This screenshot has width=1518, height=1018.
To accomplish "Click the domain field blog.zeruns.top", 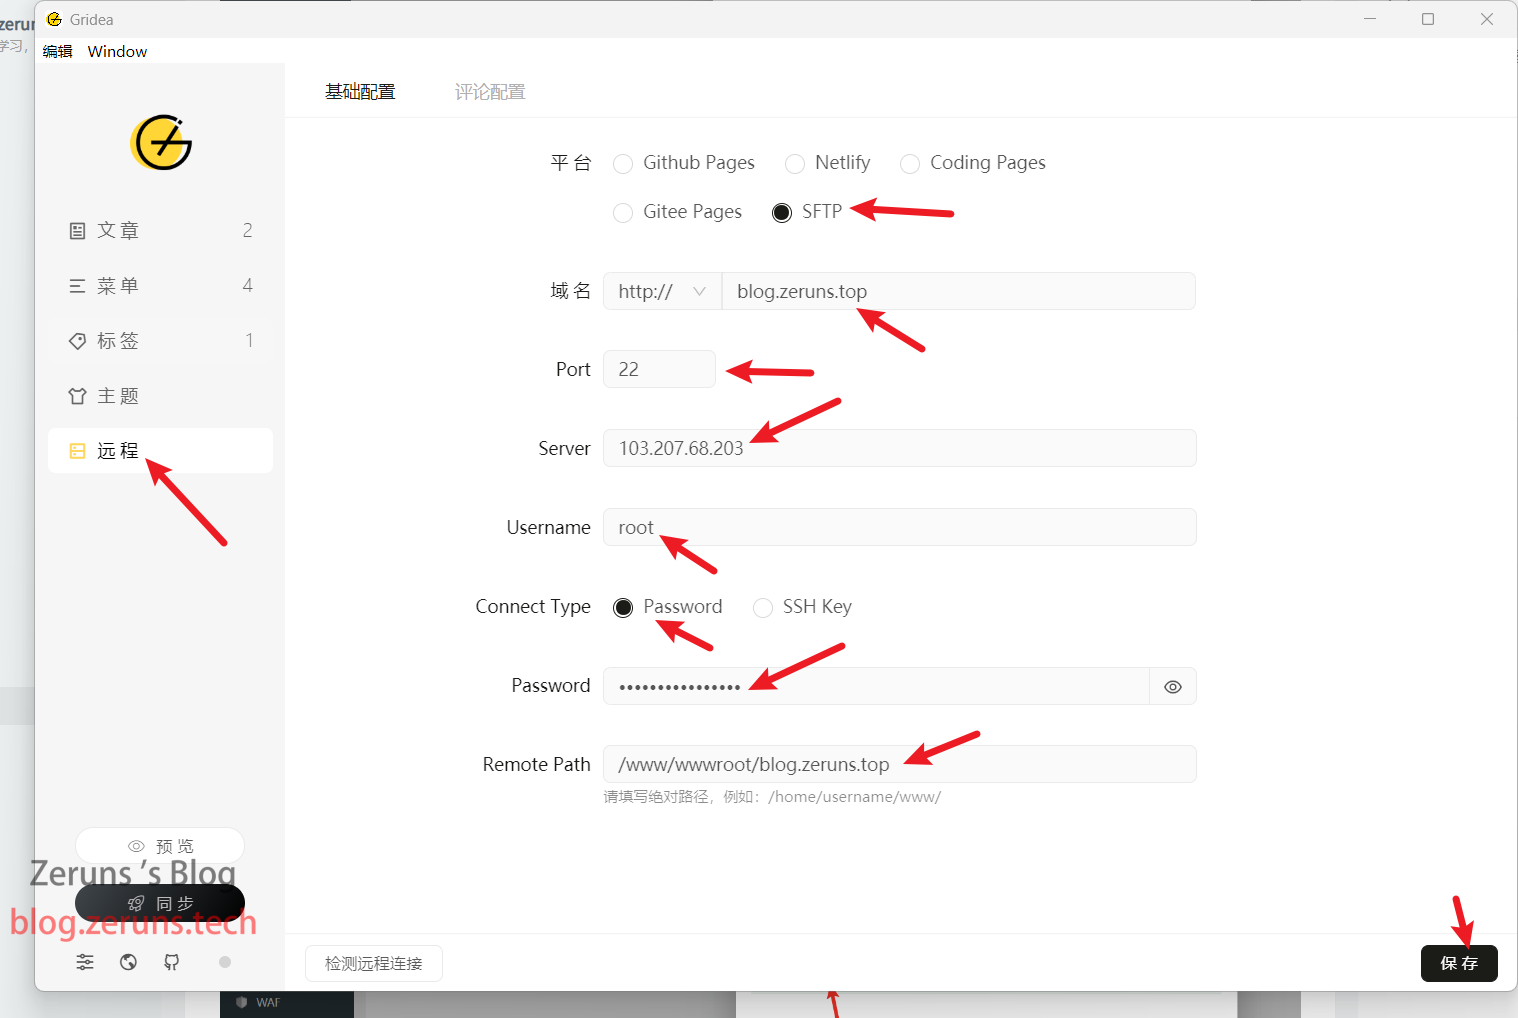I will coord(958,291).
